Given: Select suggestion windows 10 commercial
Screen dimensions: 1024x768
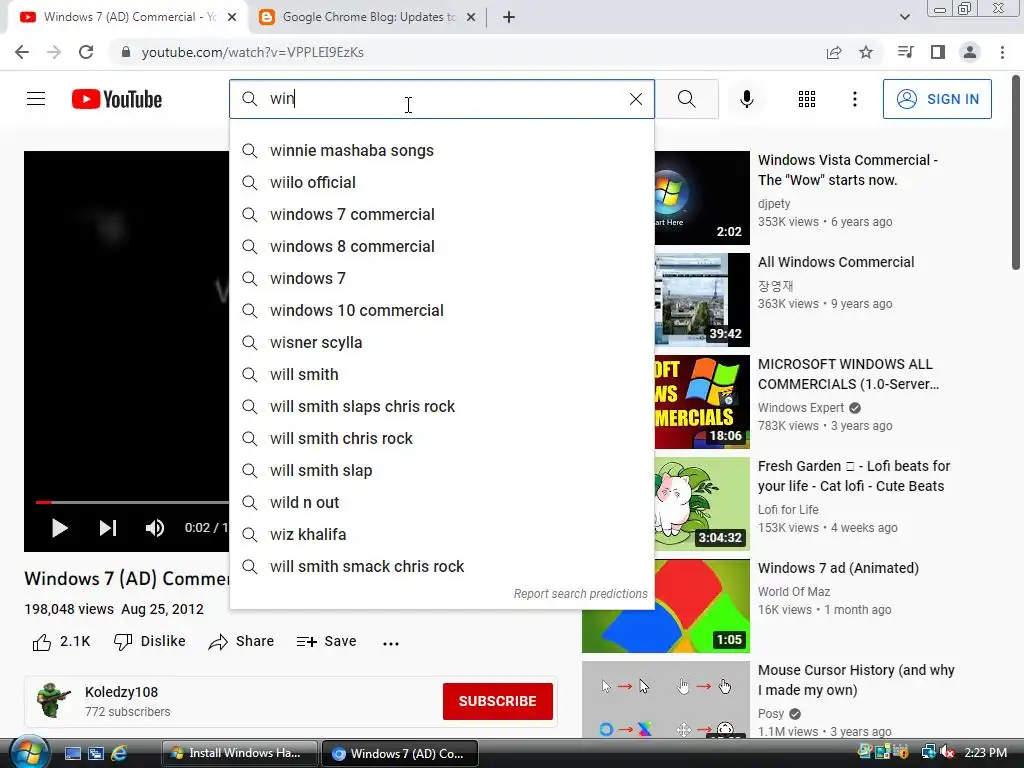Looking at the screenshot, I should point(441,310).
